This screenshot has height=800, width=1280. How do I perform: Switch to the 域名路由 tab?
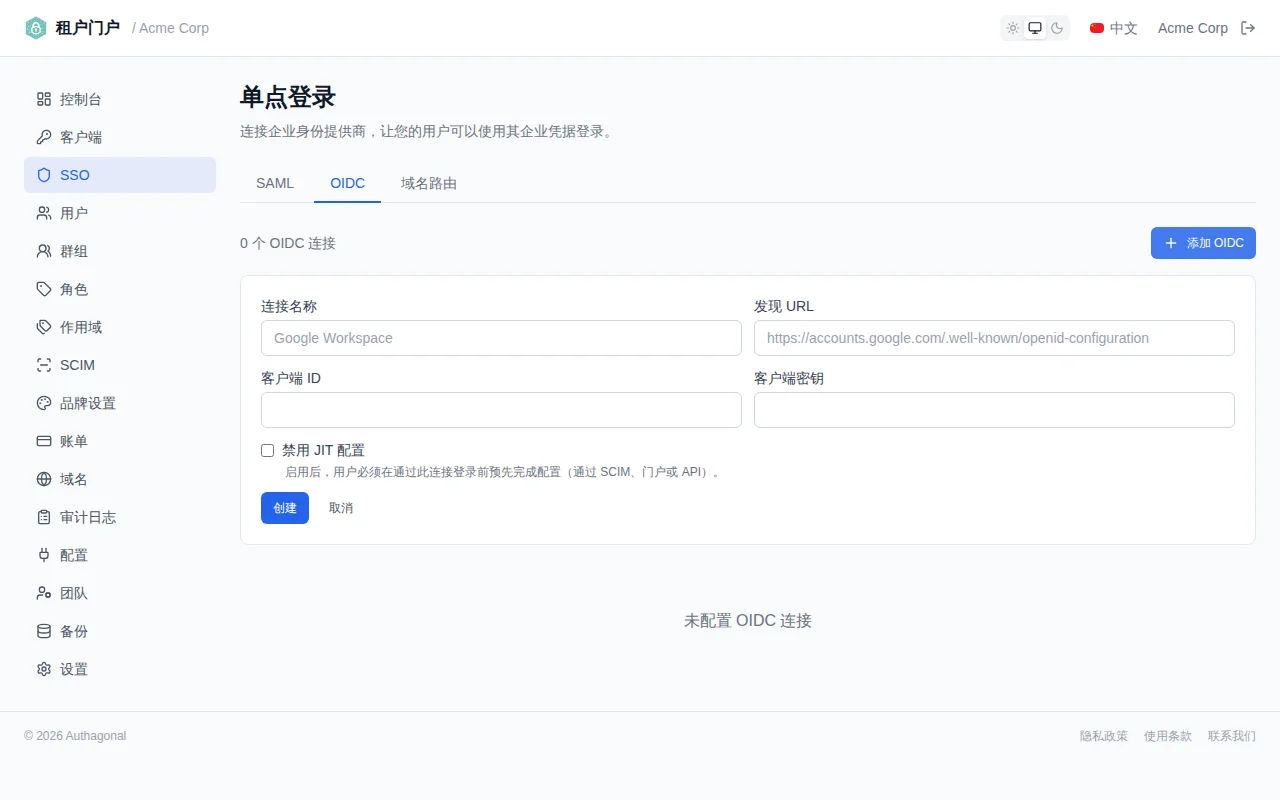pos(429,183)
